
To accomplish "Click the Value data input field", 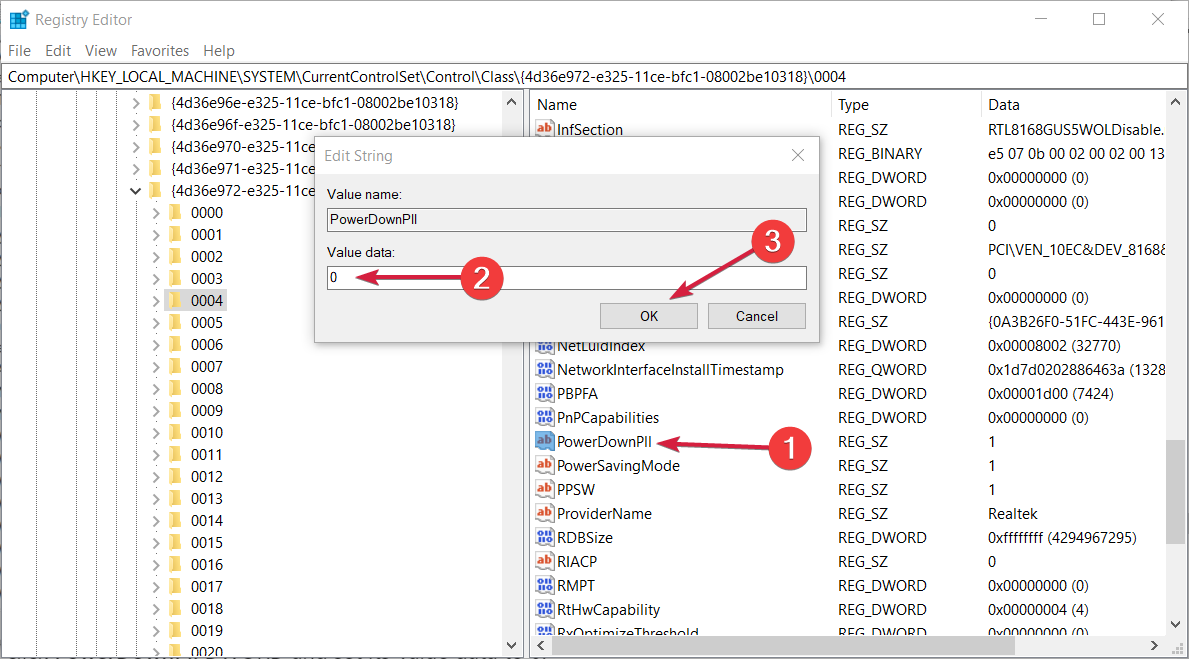I will (x=566, y=277).
